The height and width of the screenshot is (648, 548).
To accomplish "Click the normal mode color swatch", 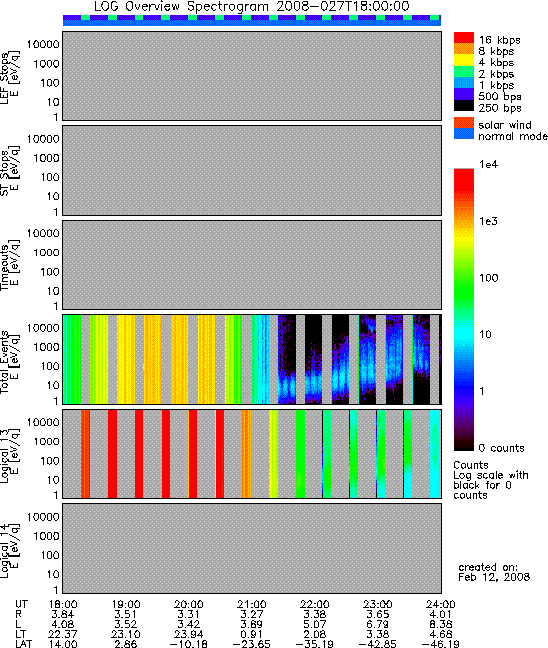I will click(x=464, y=133).
